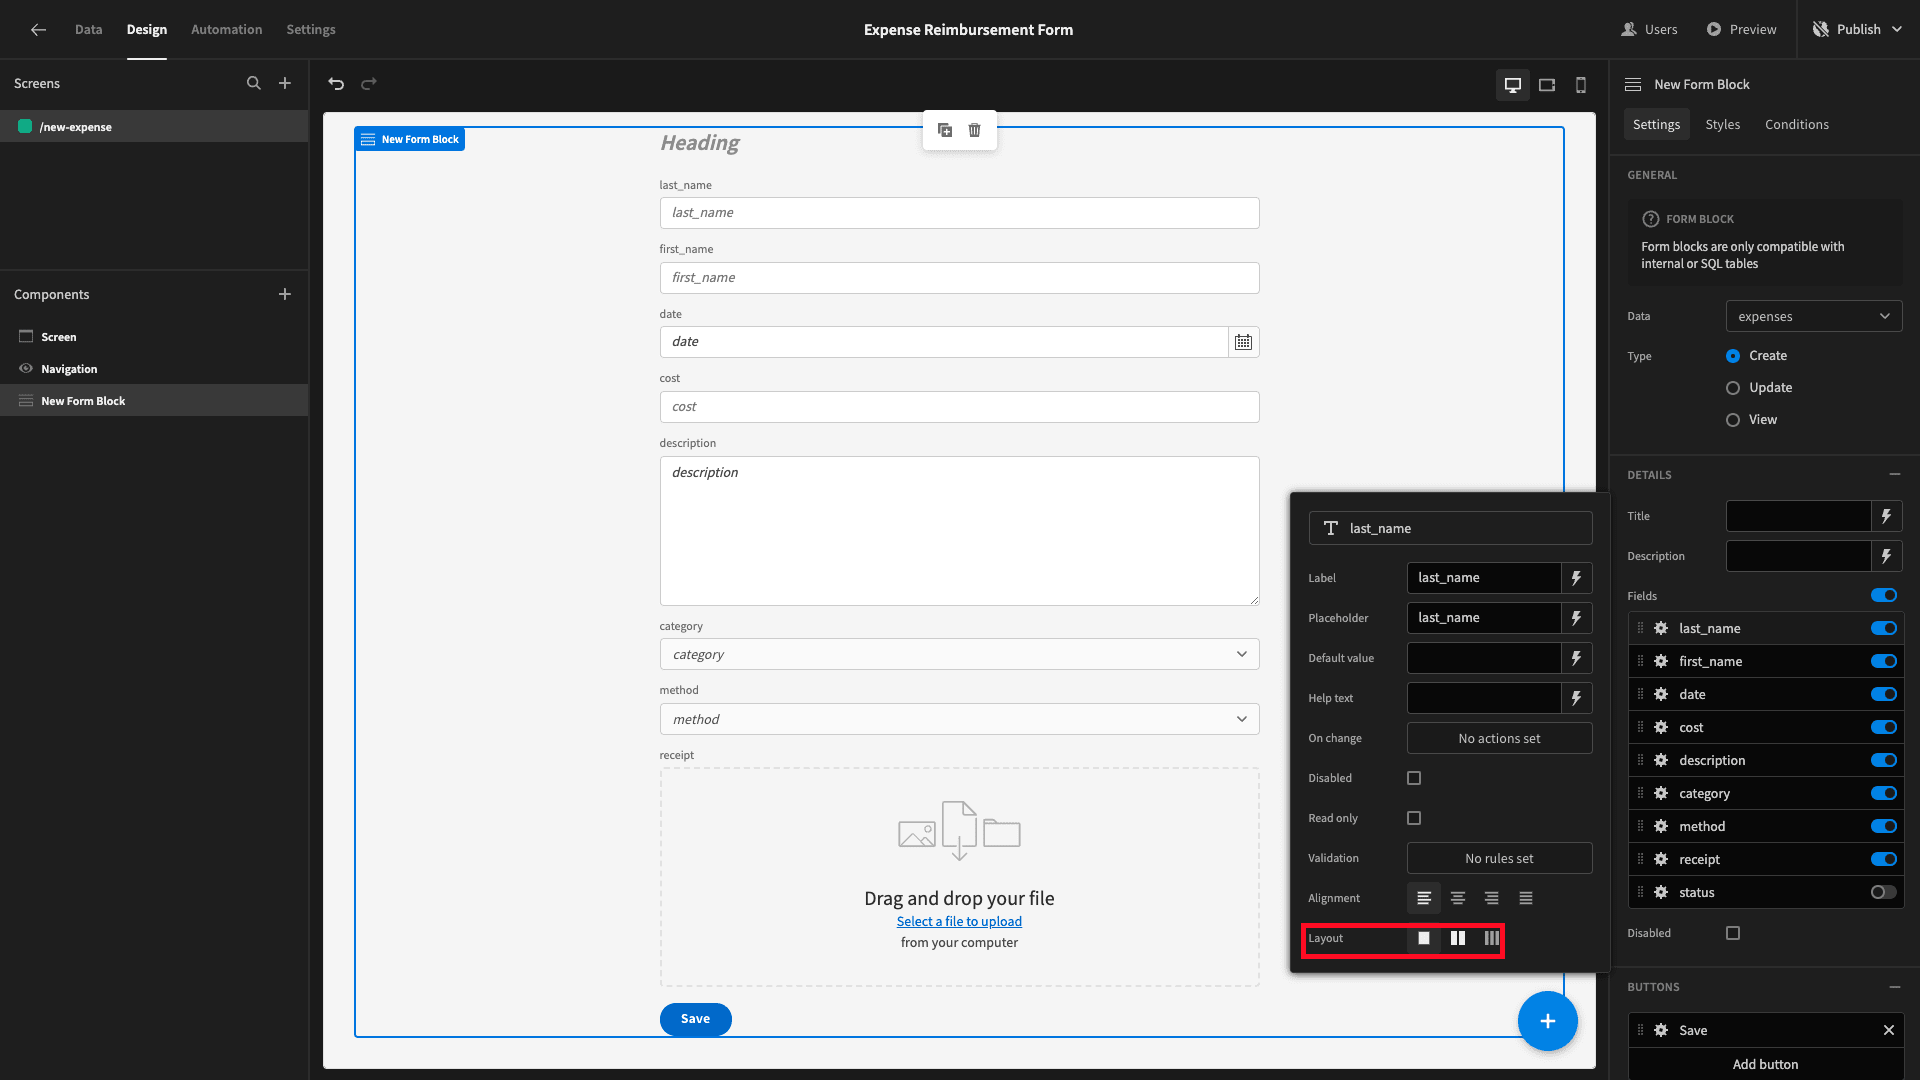Toggle the status field on
Image resolution: width=1920 pixels, height=1080 pixels.
pyautogui.click(x=1884, y=892)
